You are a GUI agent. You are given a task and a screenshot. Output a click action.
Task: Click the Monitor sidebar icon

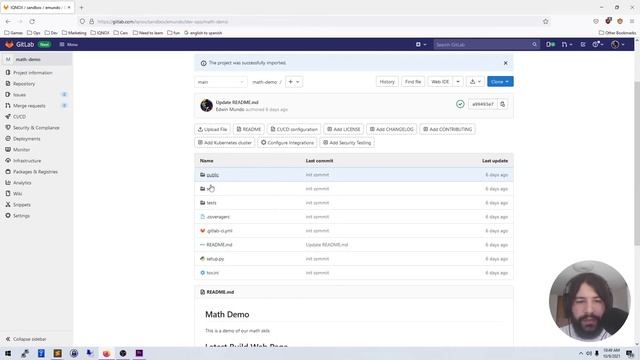point(8,150)
